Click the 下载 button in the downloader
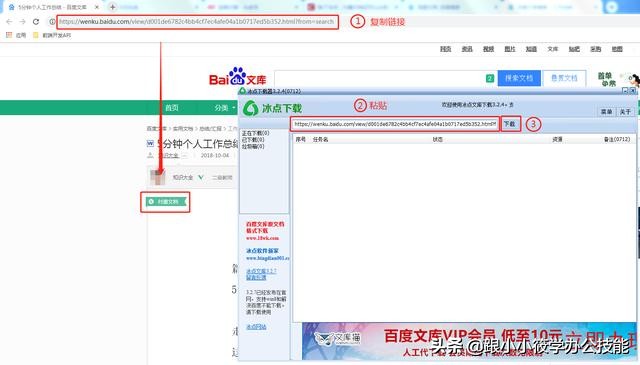 pos(510,124)
